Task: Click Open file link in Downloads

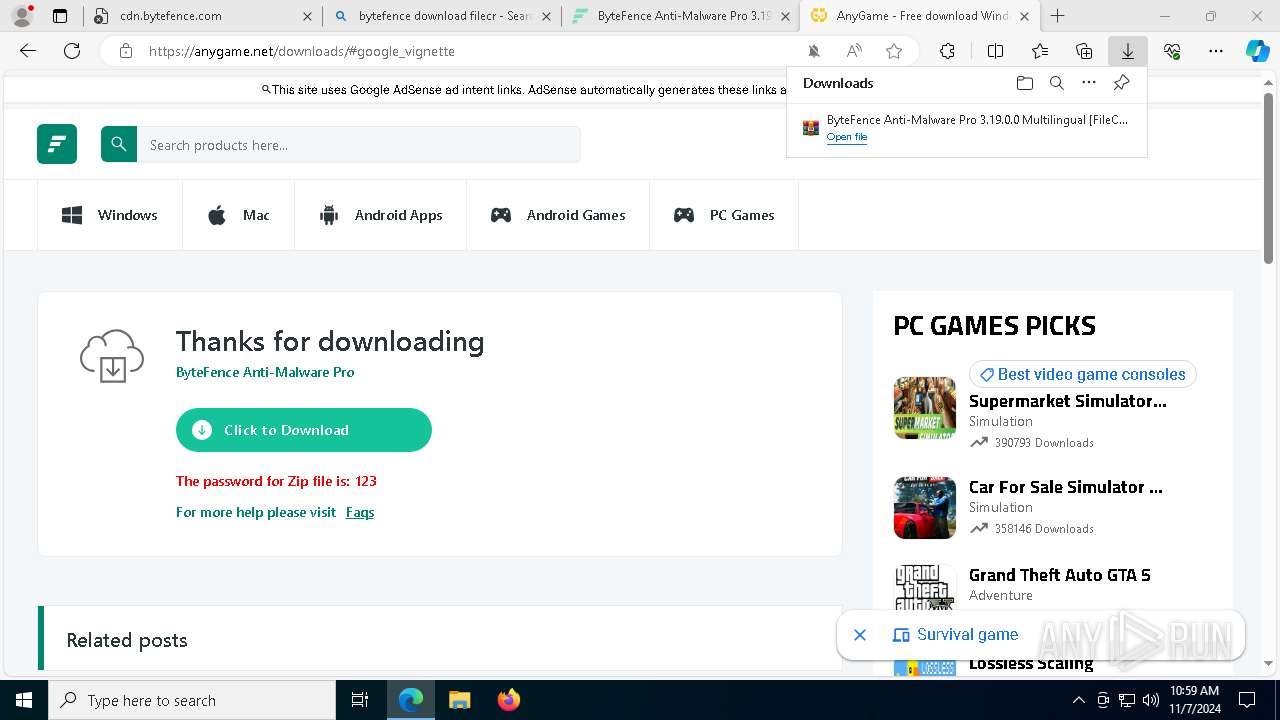Action: pos(847,137)
